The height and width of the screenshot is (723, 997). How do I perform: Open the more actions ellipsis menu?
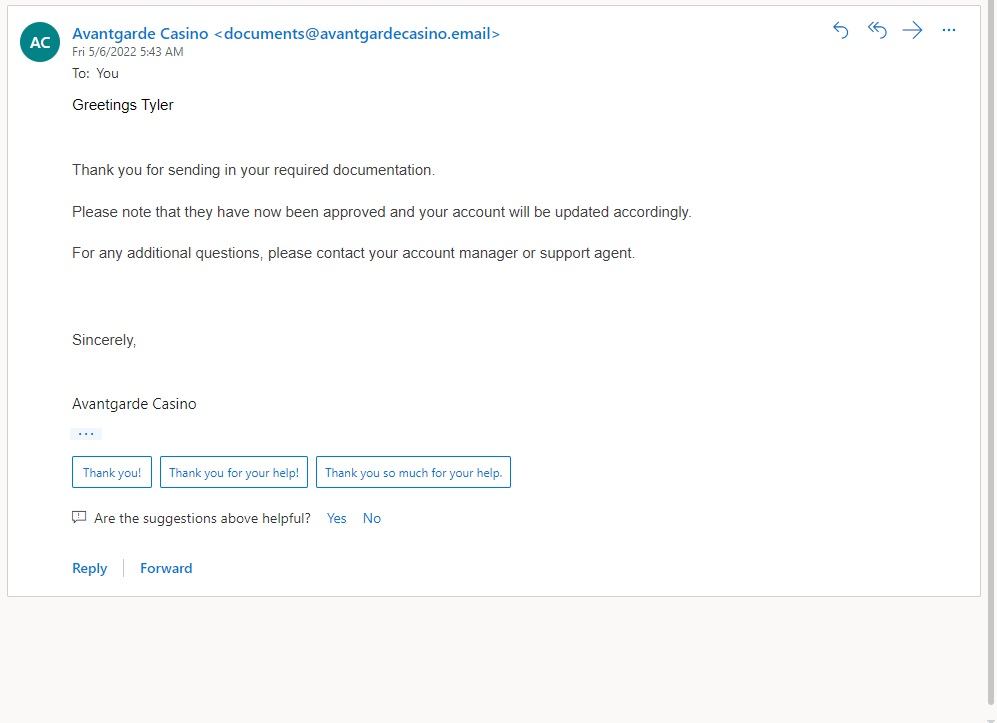point(949,30)
